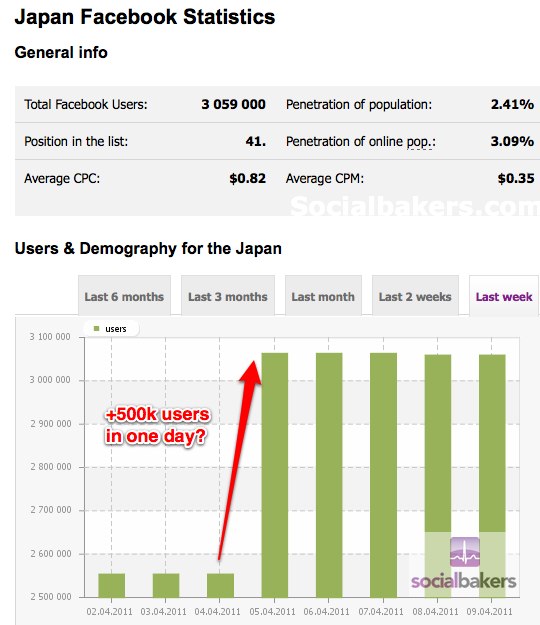Click the Position in the list value 41.

(255, 142)
